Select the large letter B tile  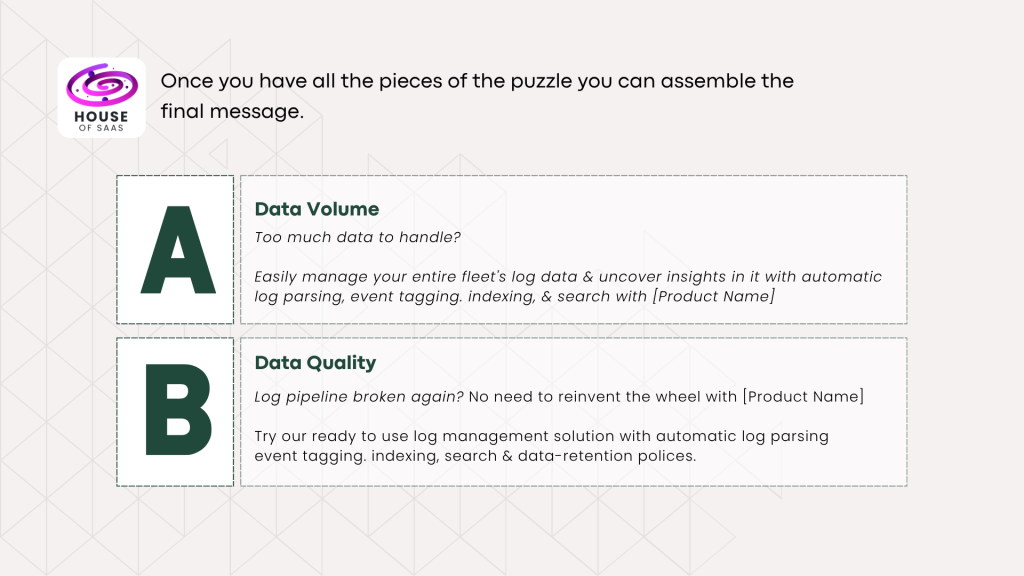(x=176, y=411)
